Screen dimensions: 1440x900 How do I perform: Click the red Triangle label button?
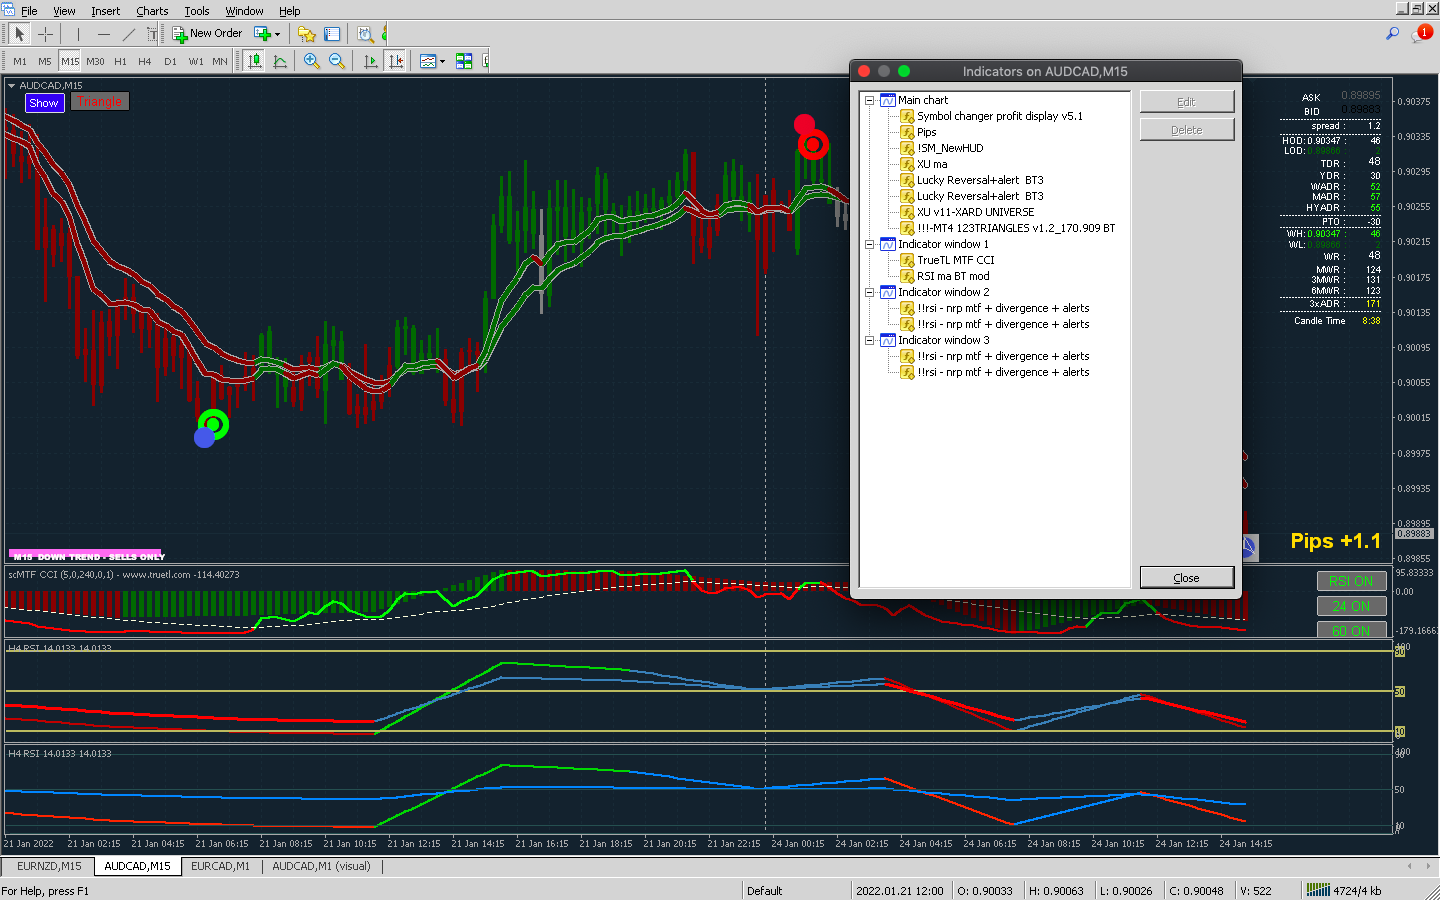(x=100, y=102)
